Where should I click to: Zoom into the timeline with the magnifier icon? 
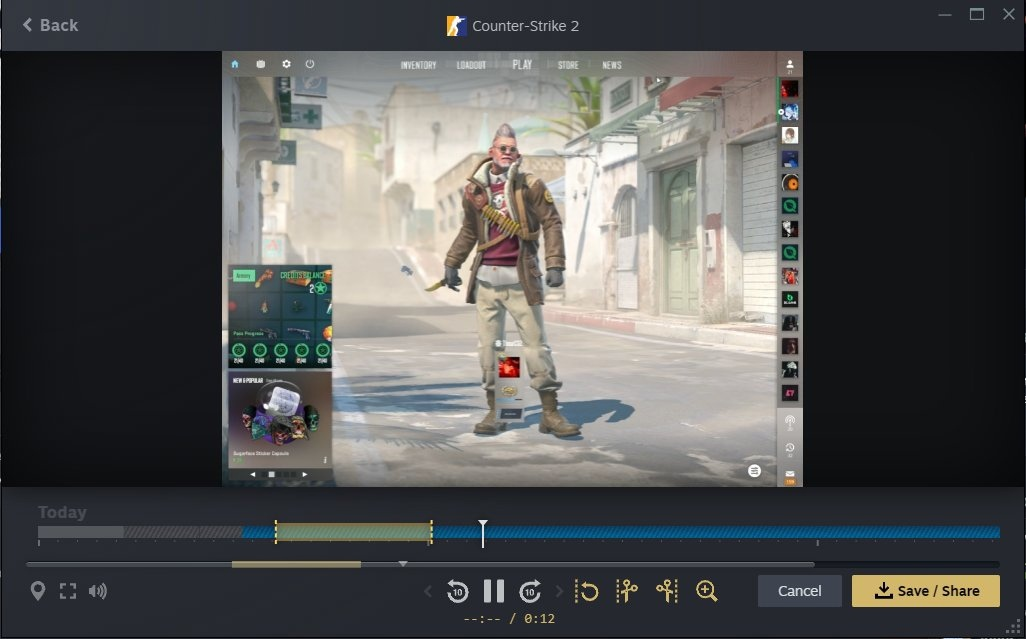pos(707,591)
